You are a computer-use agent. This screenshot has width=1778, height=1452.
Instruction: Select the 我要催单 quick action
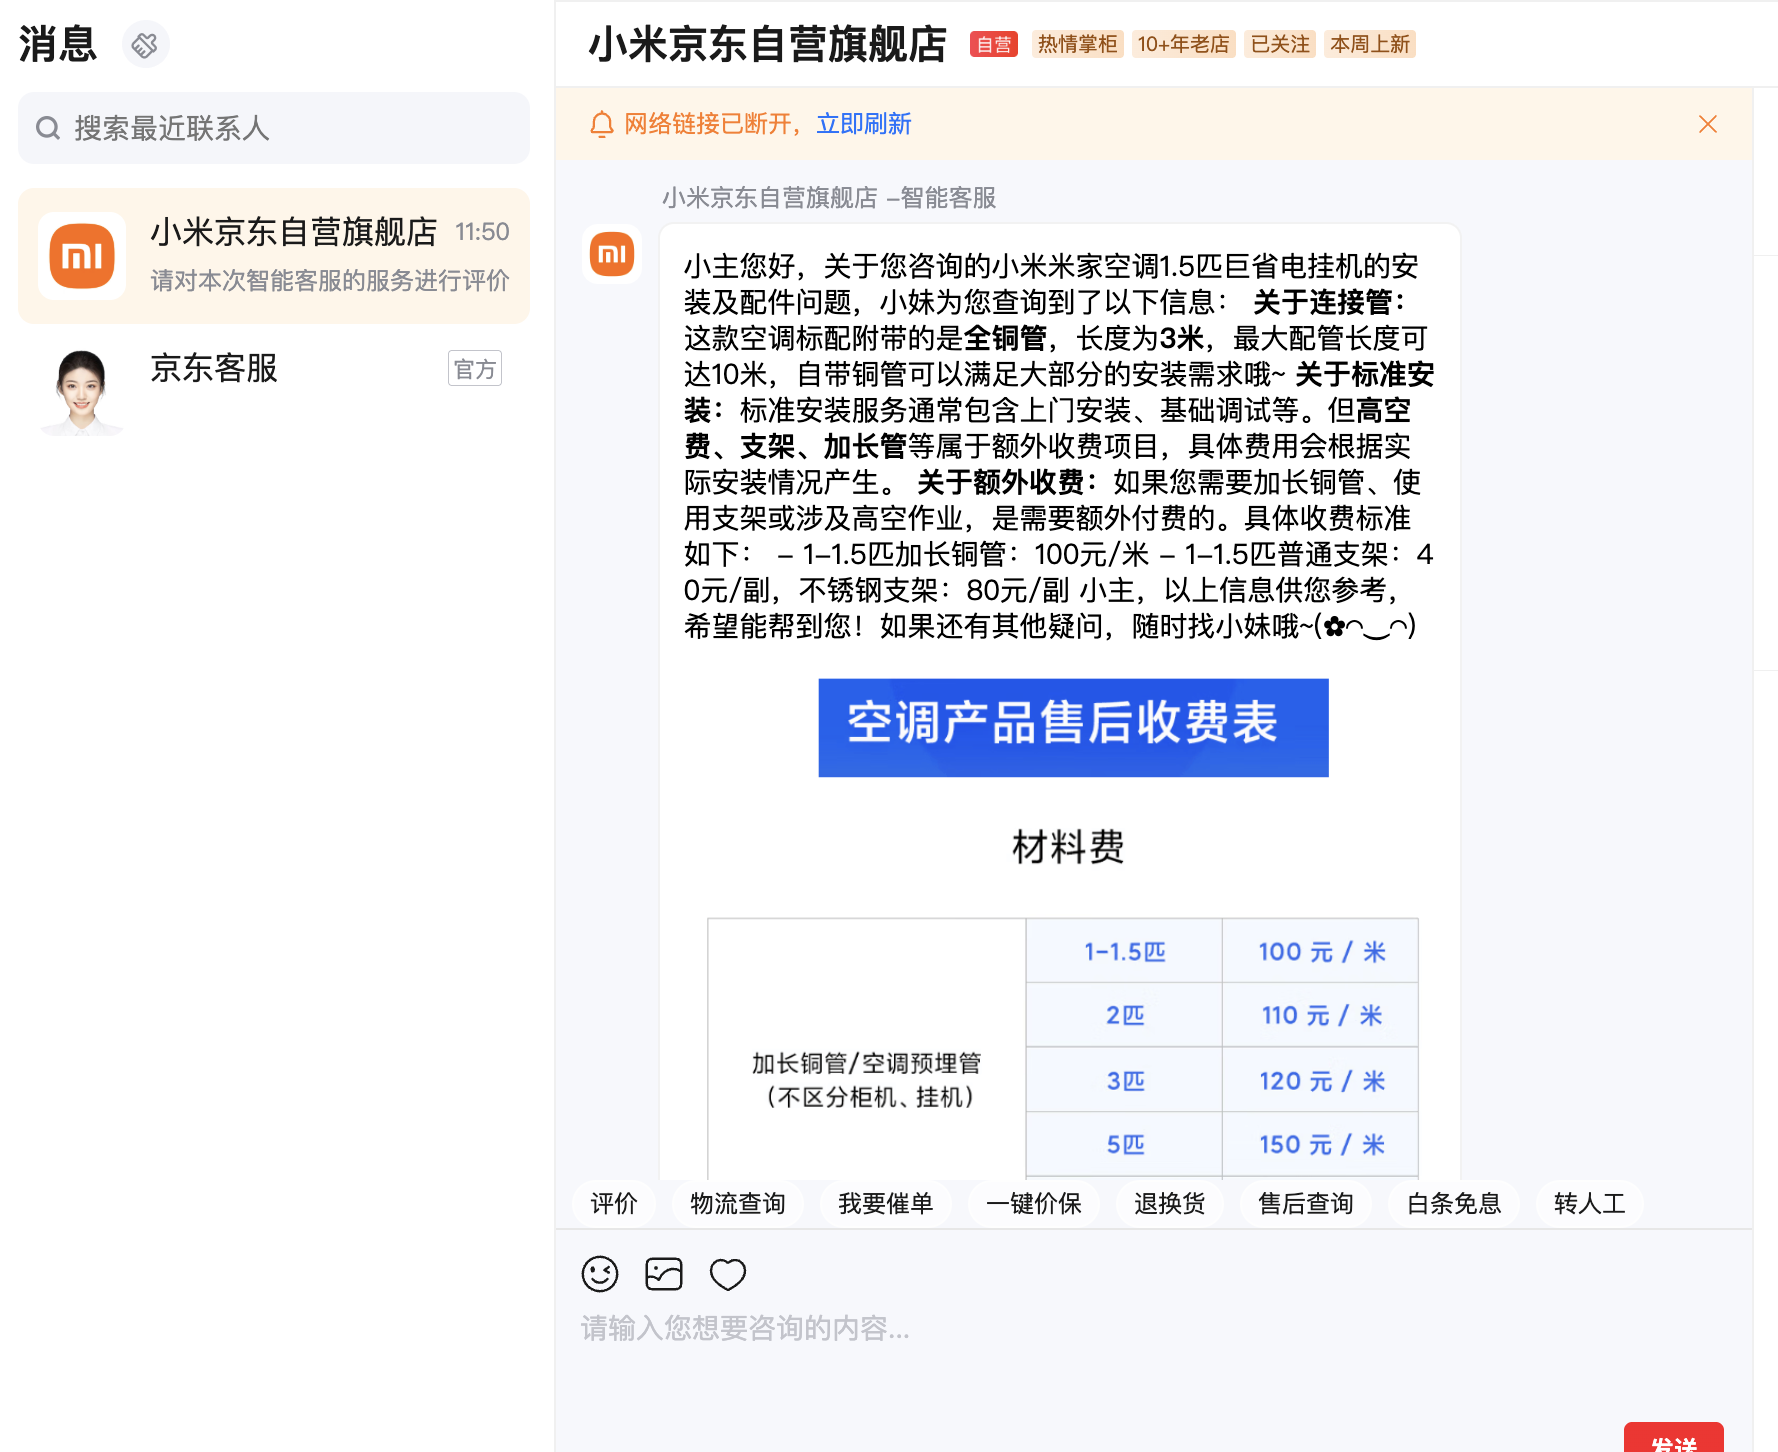tap(886, 1203)
